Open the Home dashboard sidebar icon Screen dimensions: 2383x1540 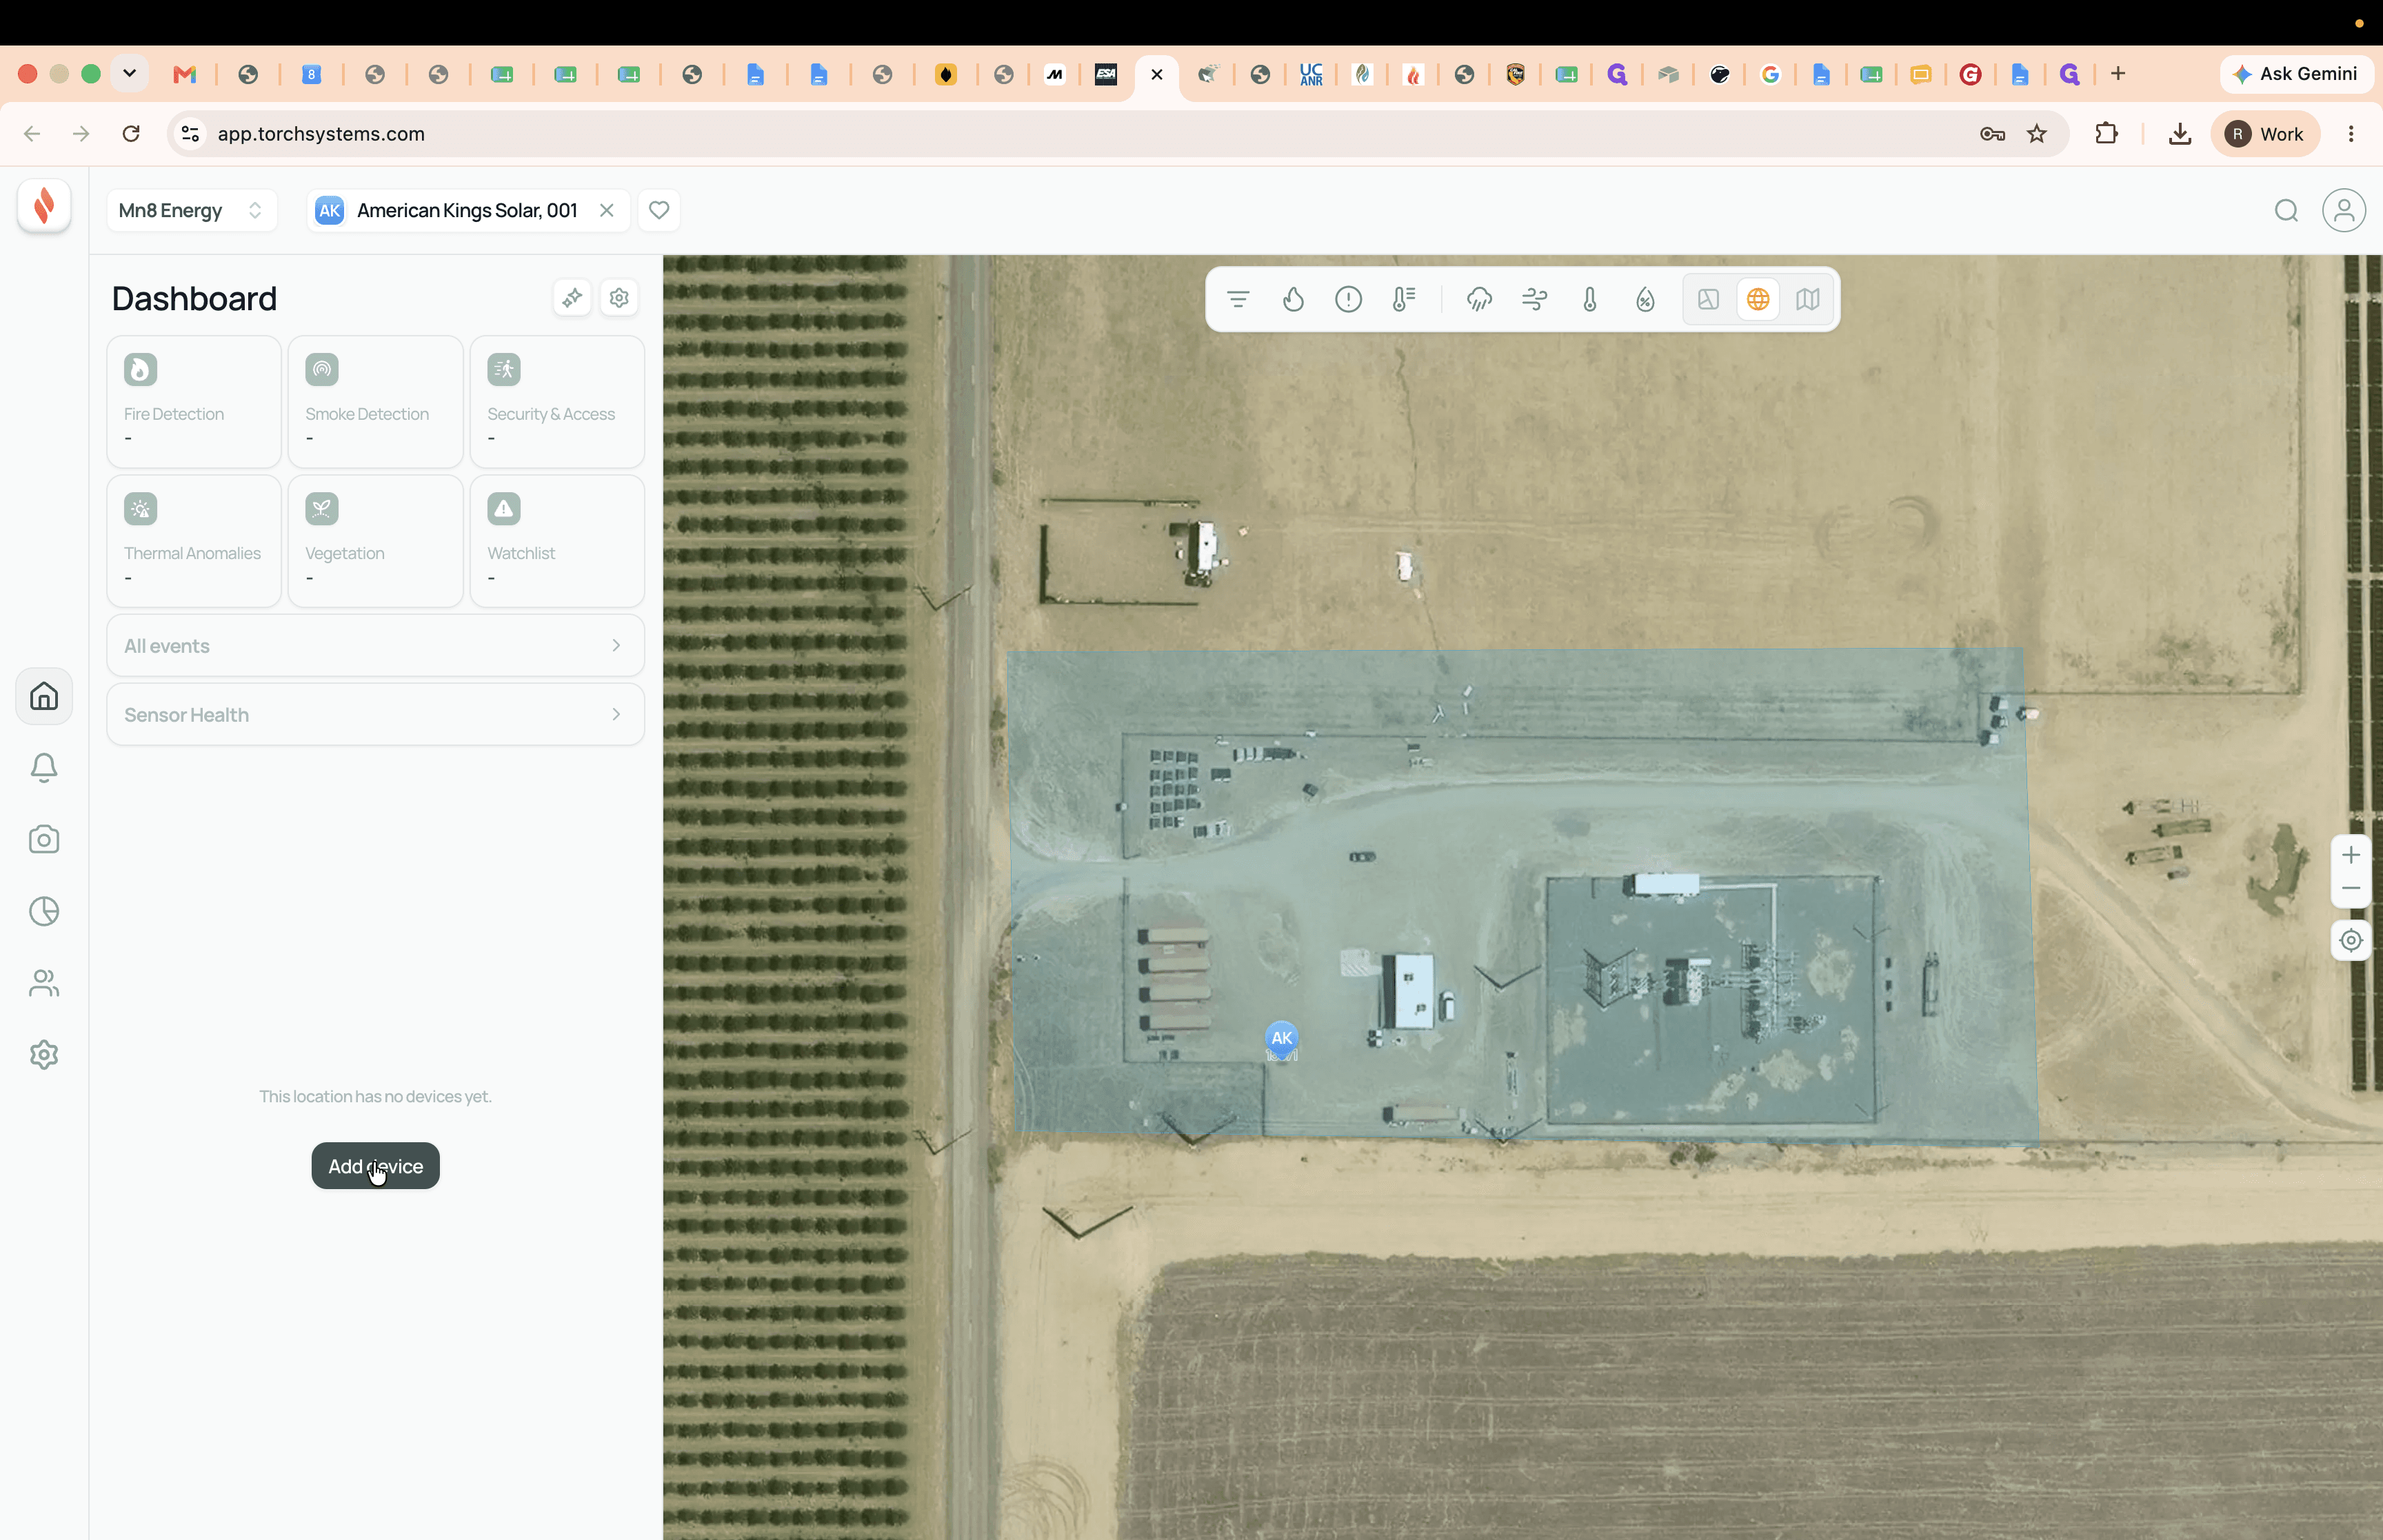click(x=44, y=696)
